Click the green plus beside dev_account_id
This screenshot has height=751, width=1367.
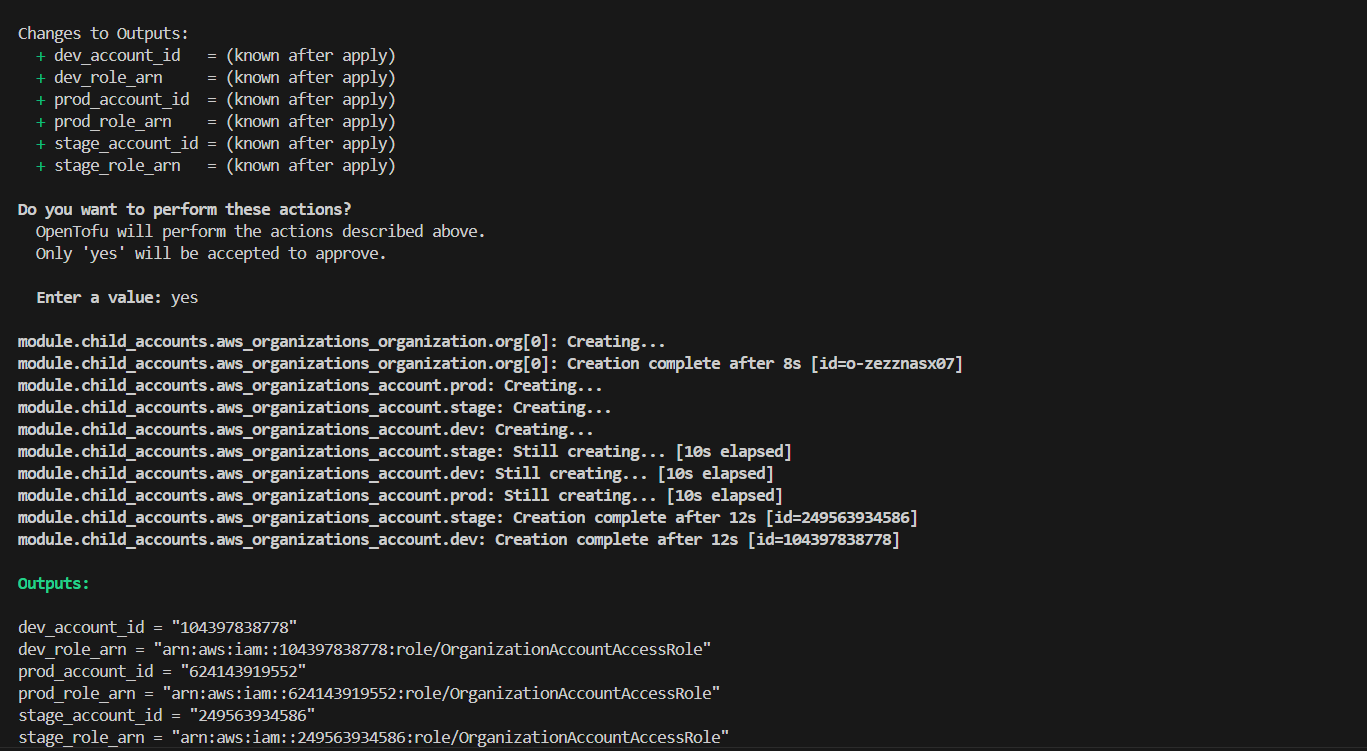pyautogui.click(x=41, y=55)
